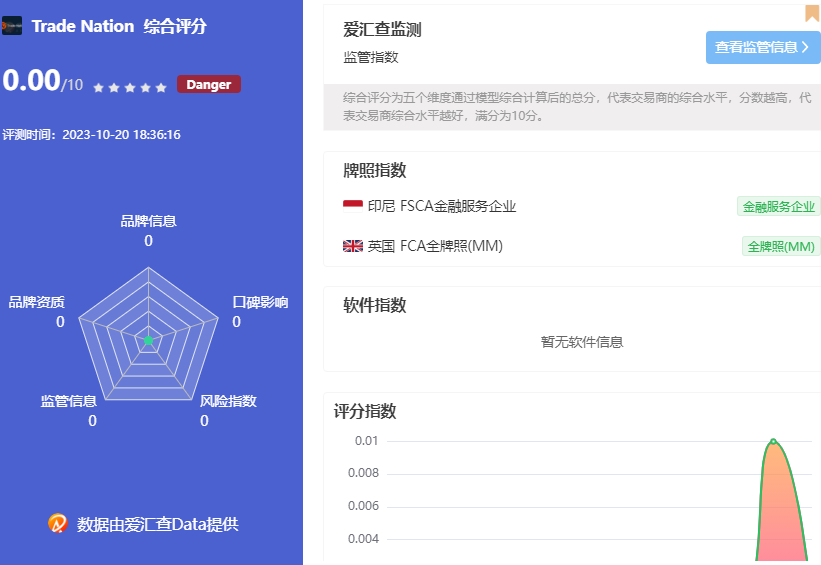Click the 品牌信息 radar label

click(x=148, y=221)
